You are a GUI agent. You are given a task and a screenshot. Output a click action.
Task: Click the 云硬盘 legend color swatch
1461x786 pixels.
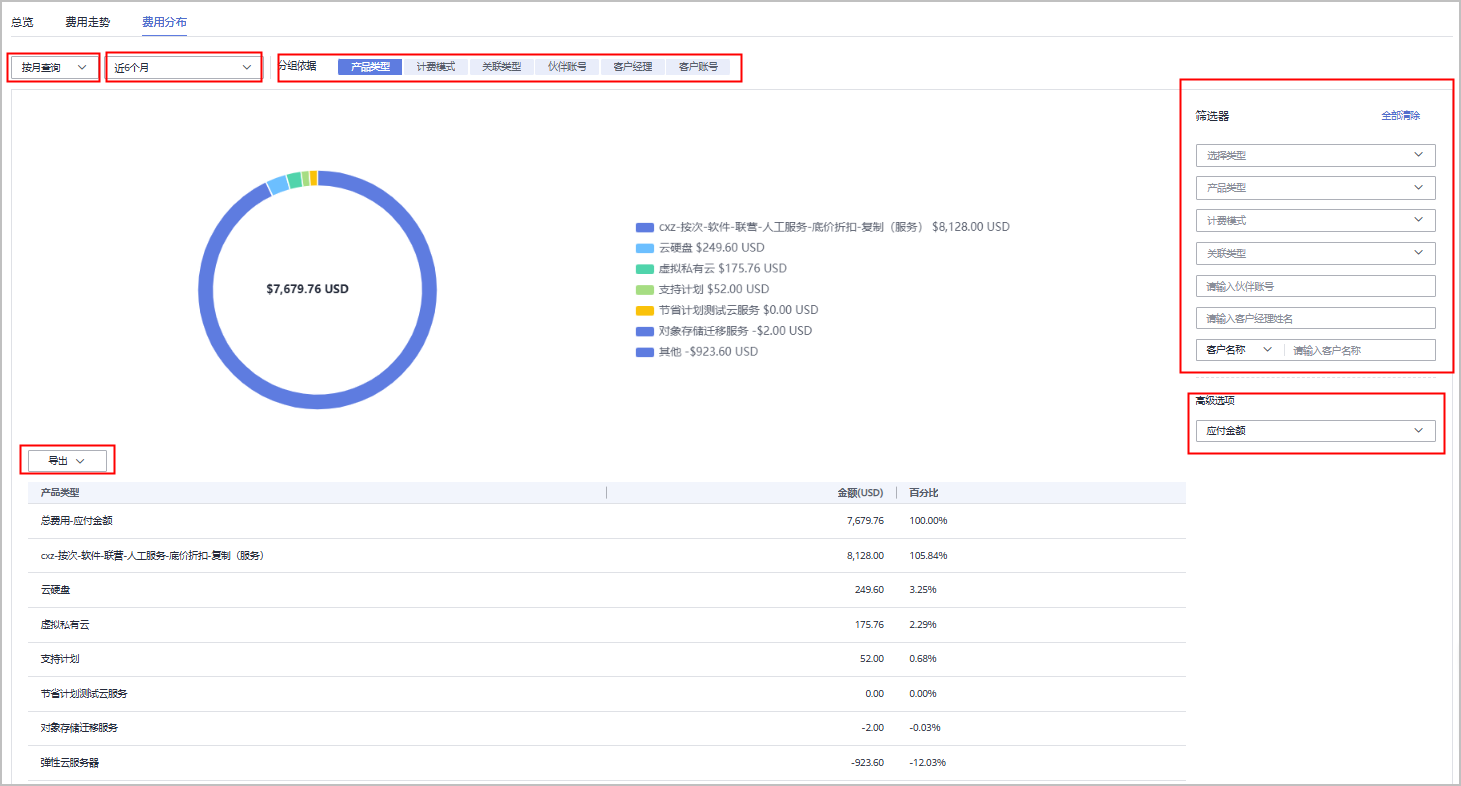(x=645, y=248)
